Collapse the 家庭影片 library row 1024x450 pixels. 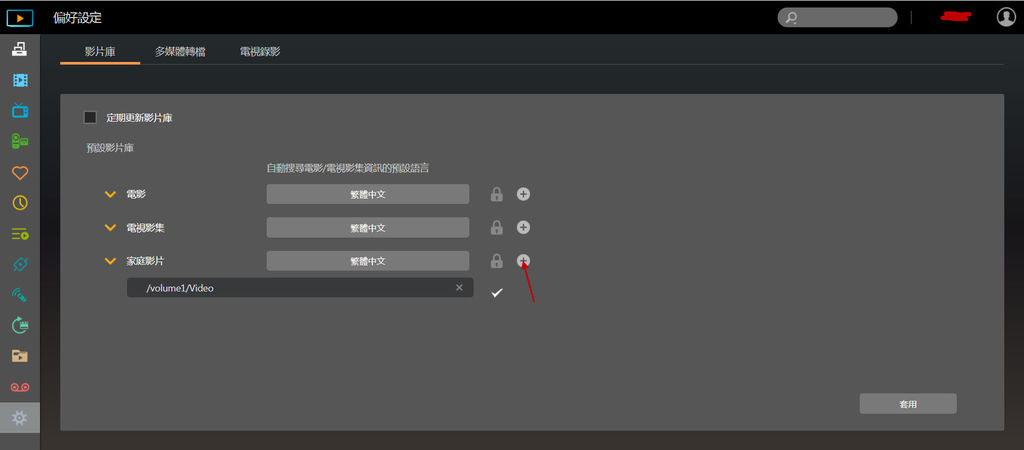(x=110, y=261)
